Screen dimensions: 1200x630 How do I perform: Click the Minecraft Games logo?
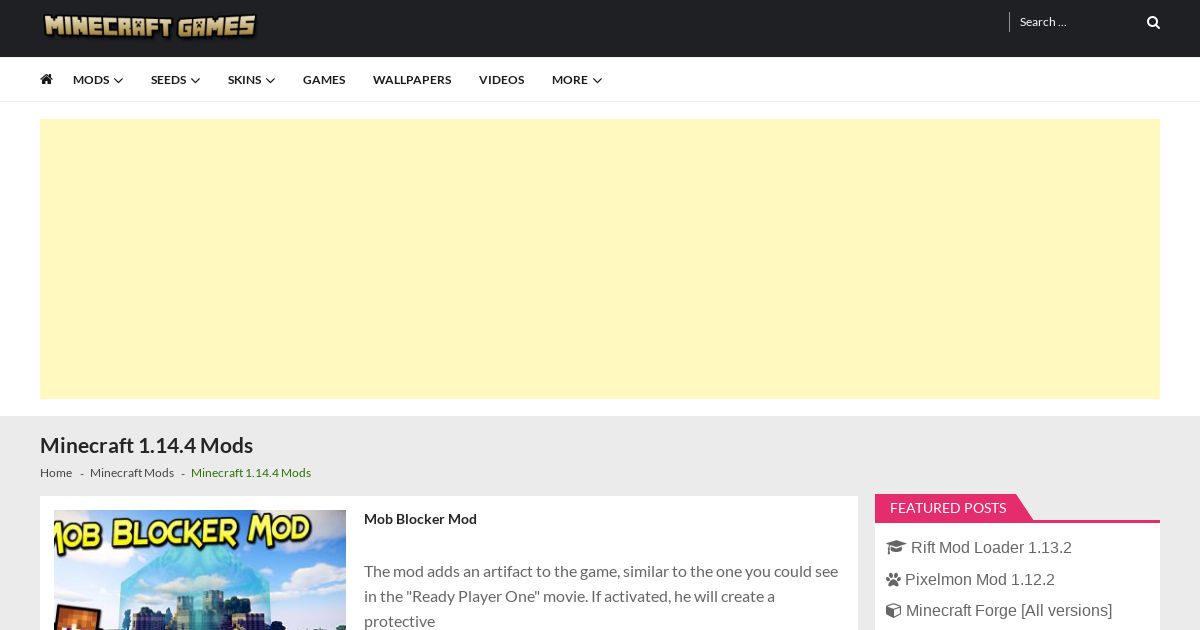(150, 26)
